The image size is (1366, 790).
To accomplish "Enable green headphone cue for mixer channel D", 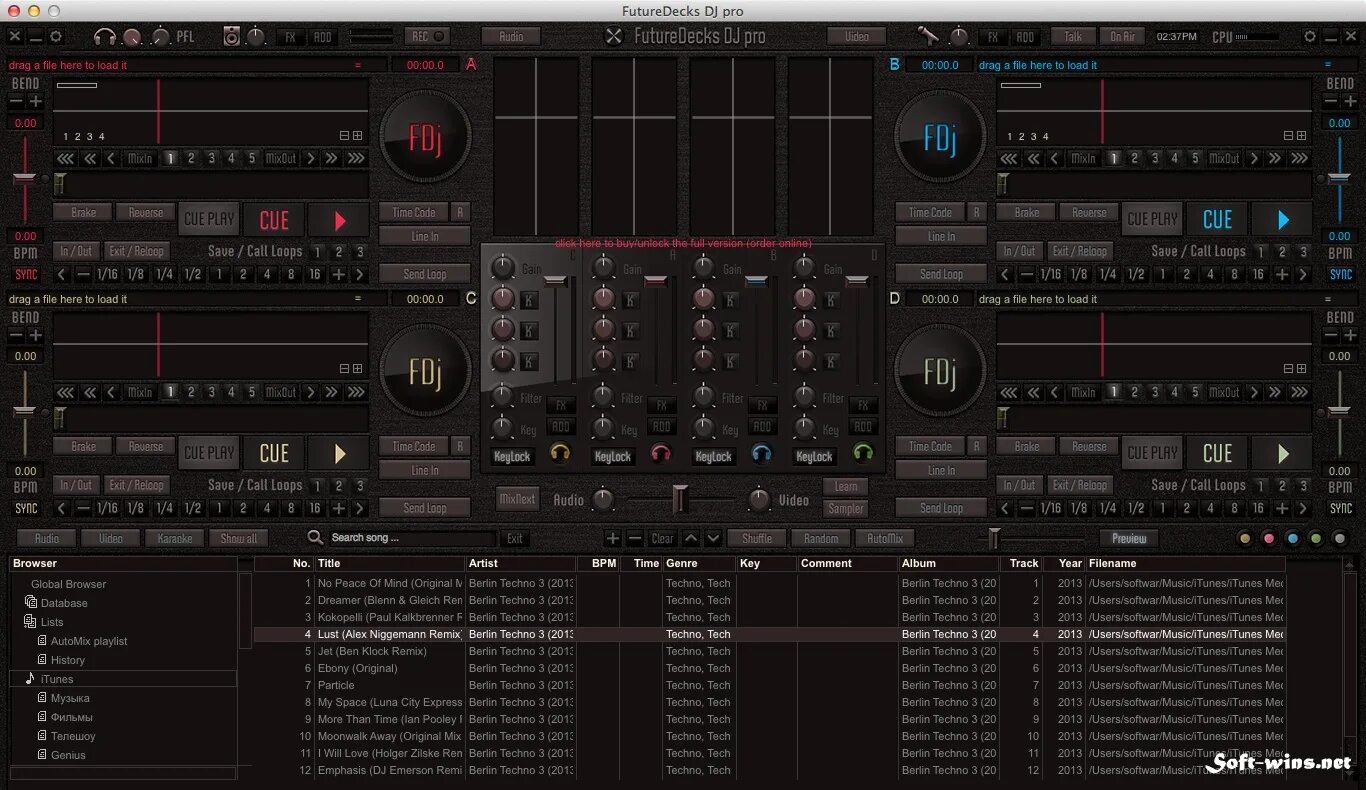I will 863,455.
